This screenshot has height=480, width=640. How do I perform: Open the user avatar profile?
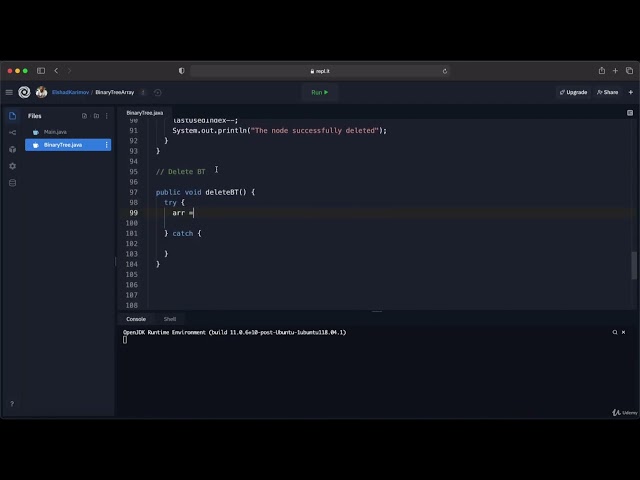(41, 92)
